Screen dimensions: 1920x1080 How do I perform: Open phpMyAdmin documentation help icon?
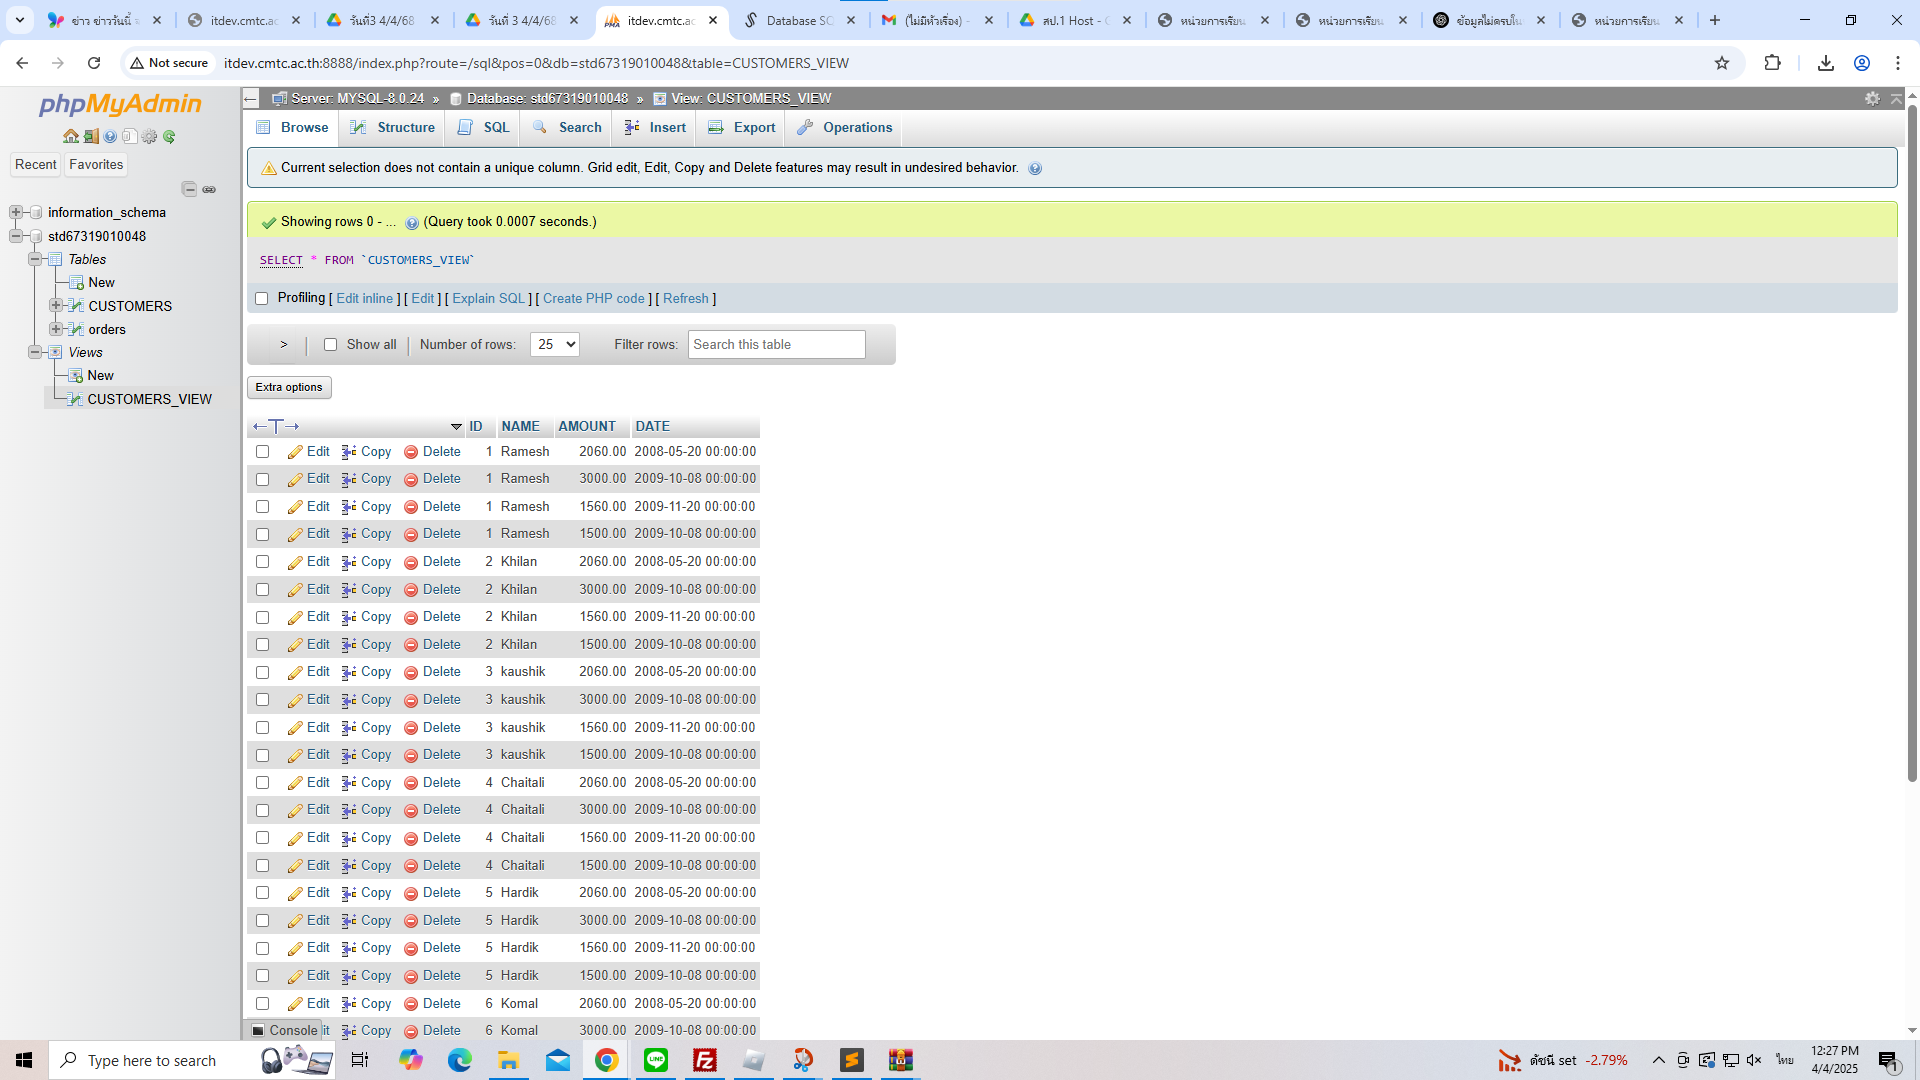[x=110, y=136]
